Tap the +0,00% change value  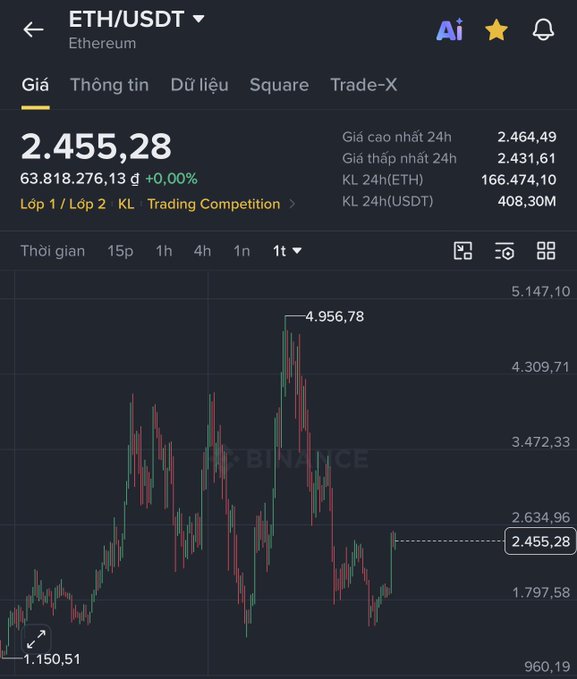click(x=171, y=178)
